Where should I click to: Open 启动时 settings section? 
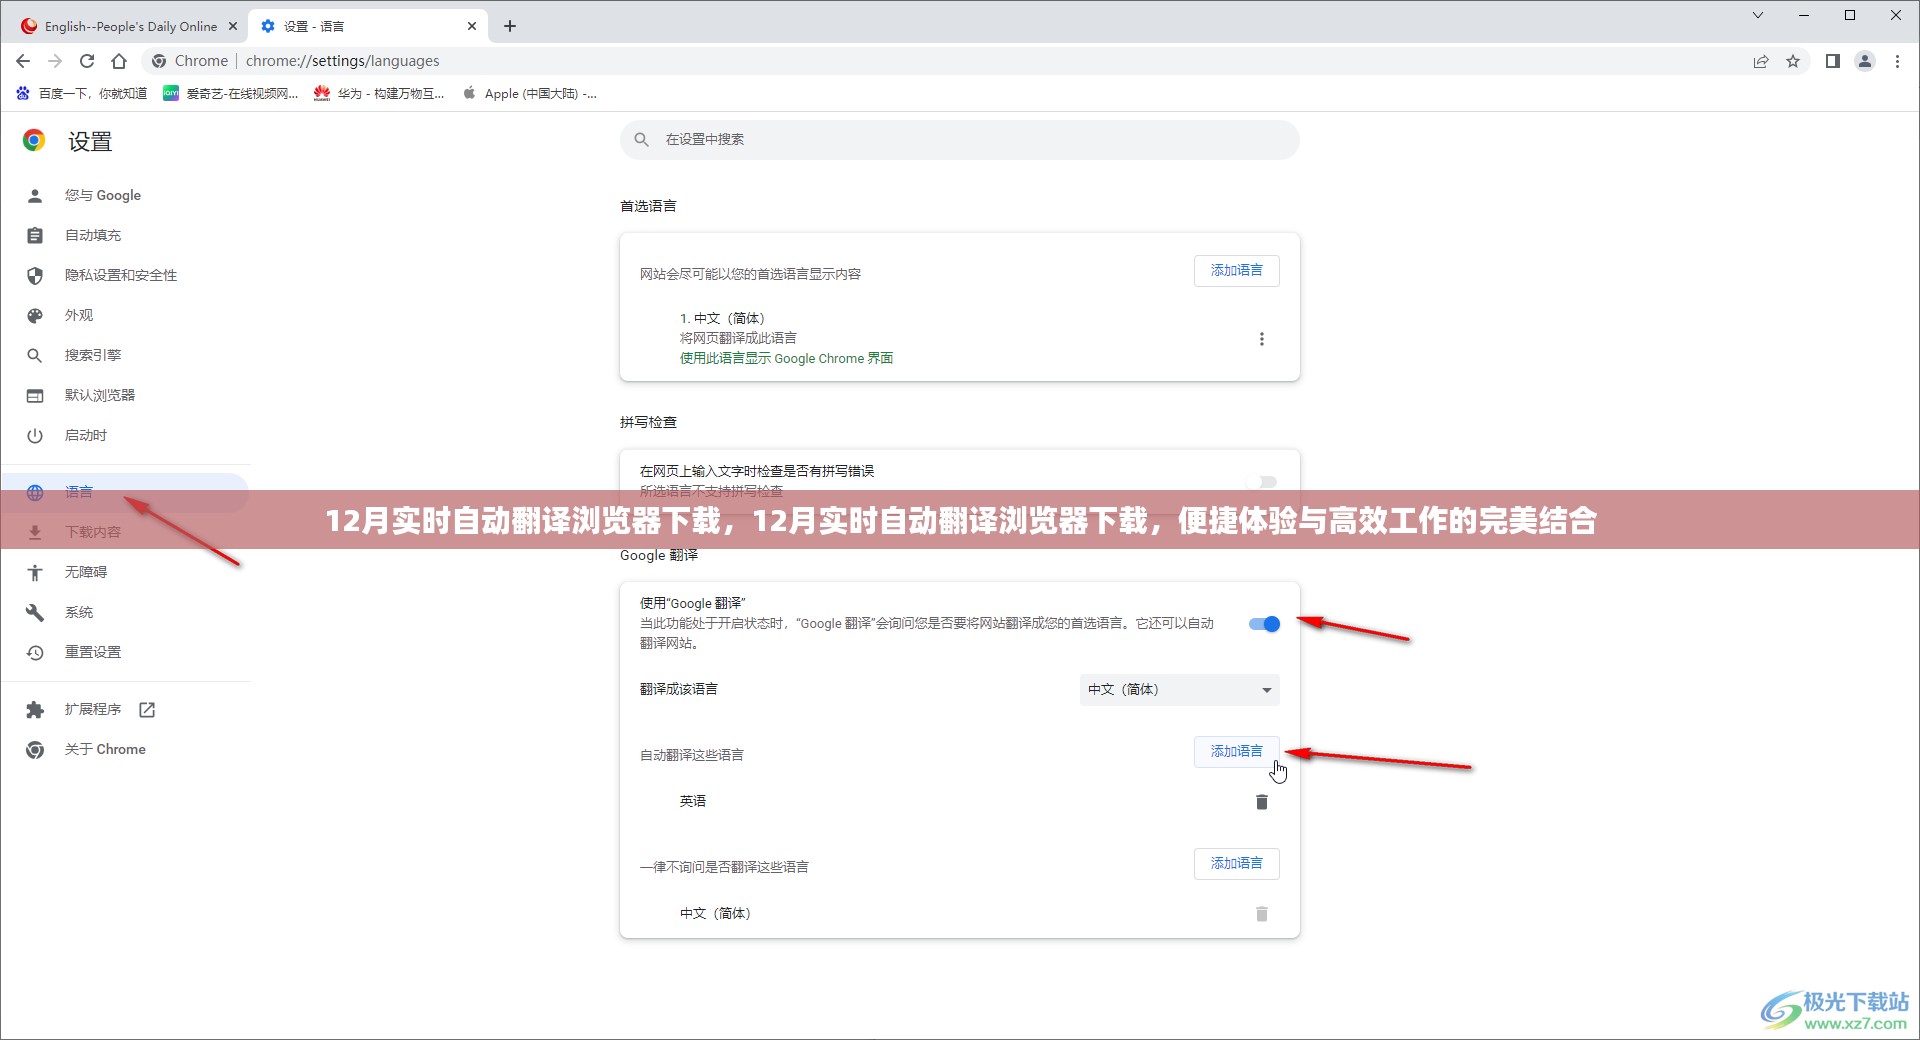coord(86,435)
